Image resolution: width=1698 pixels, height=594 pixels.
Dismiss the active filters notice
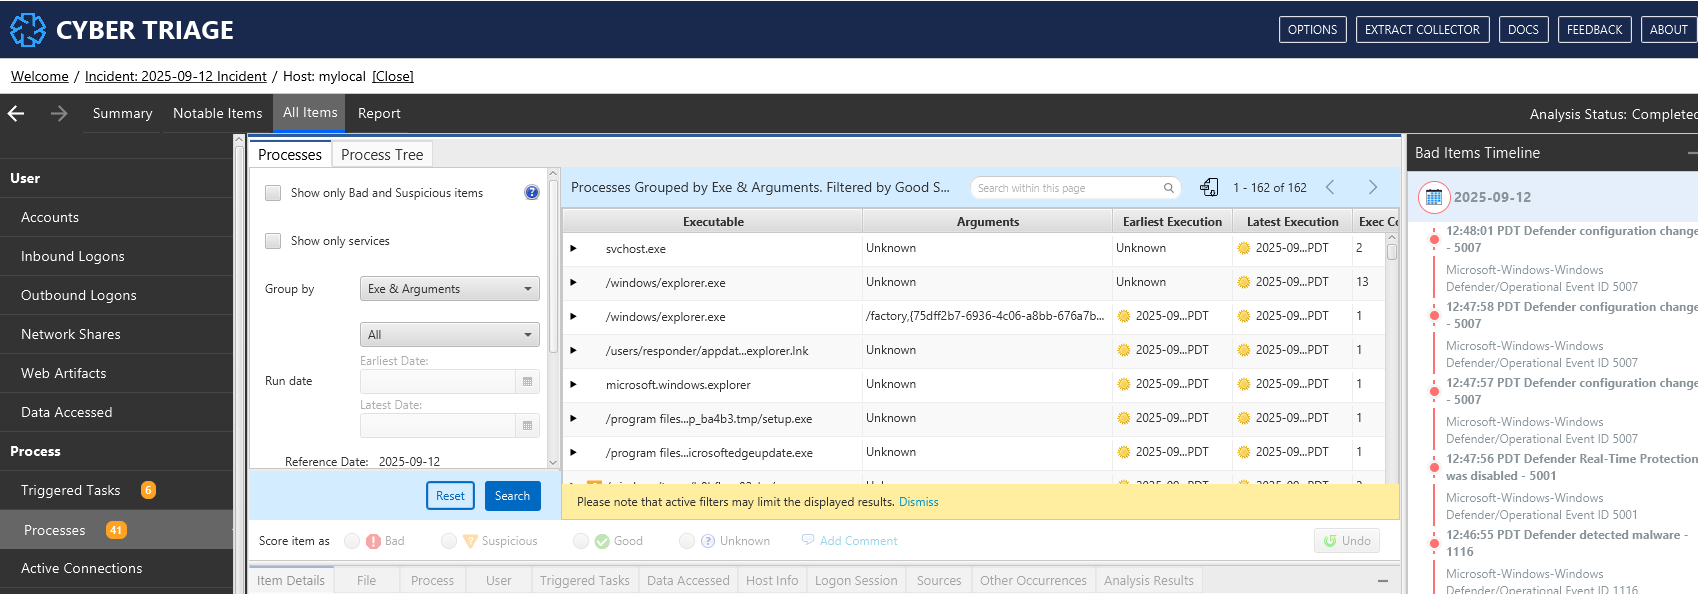tap(918, 502)
